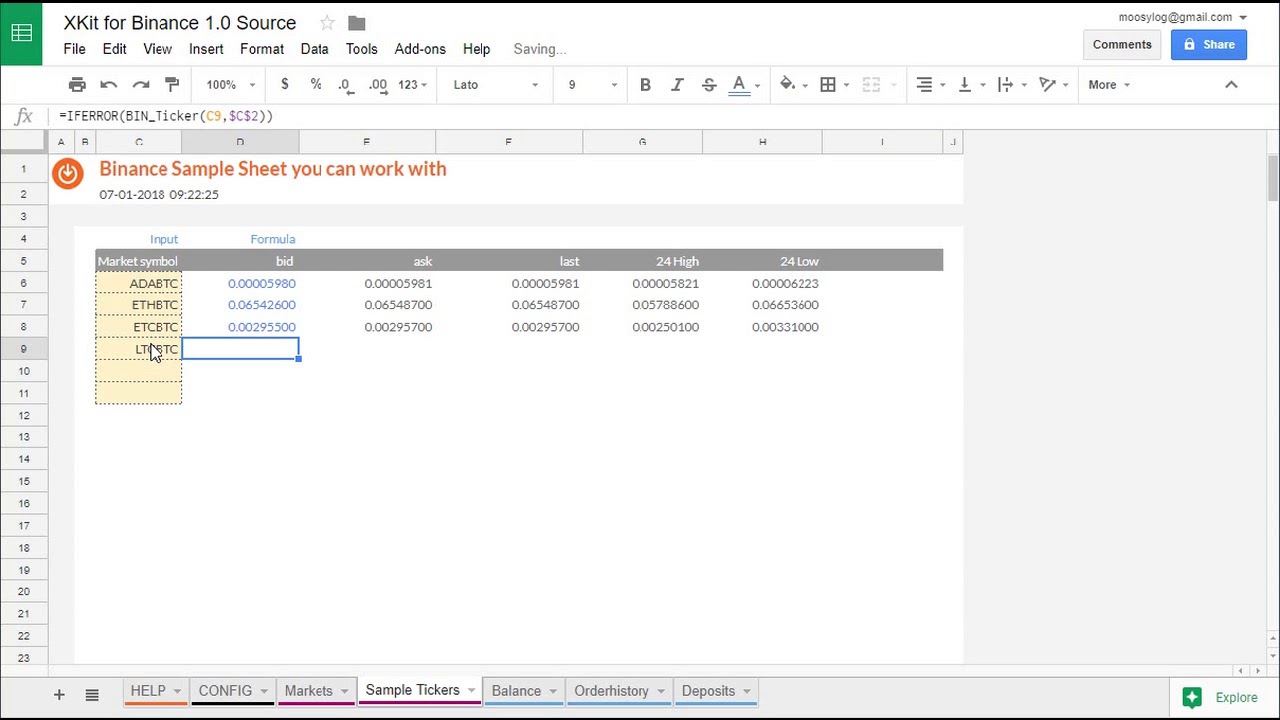Viewport: 1280px width, 720px height.
Task: Format cell as percent
Action: tap(316, 85)
